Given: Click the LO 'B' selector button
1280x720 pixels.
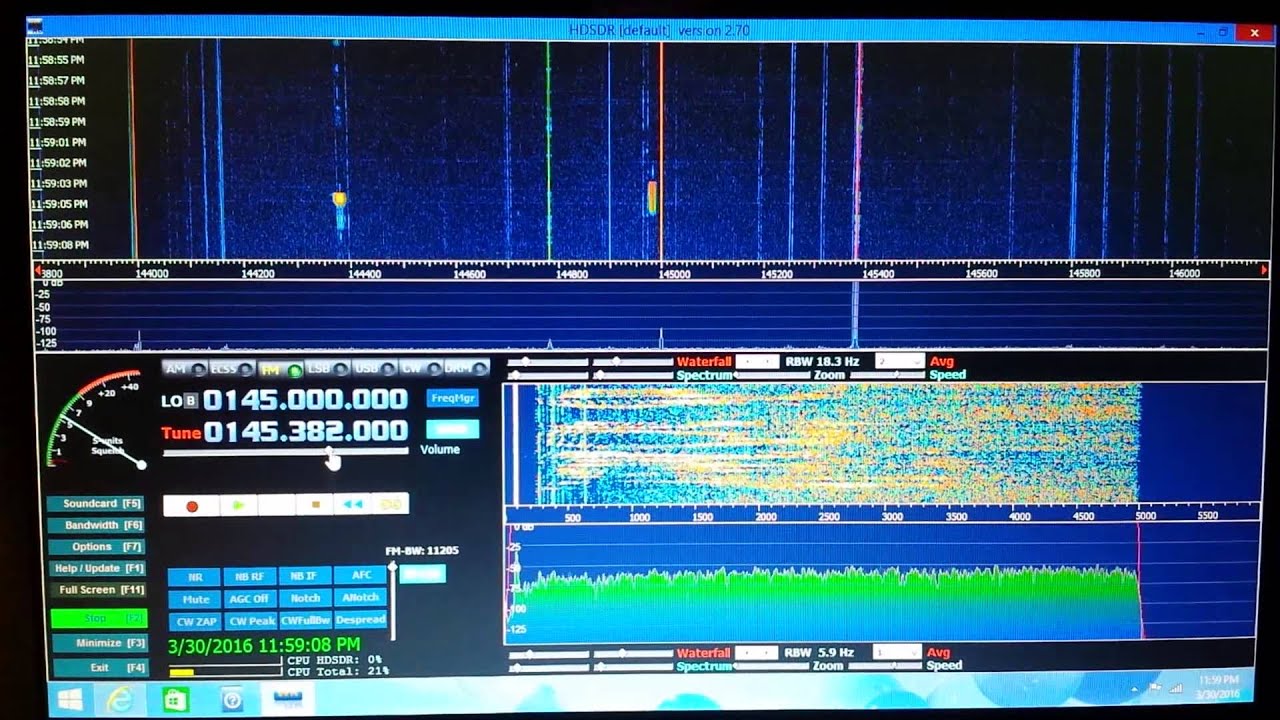Looking at the screenshot, I should pyautogui.click(x=192, y=401).
